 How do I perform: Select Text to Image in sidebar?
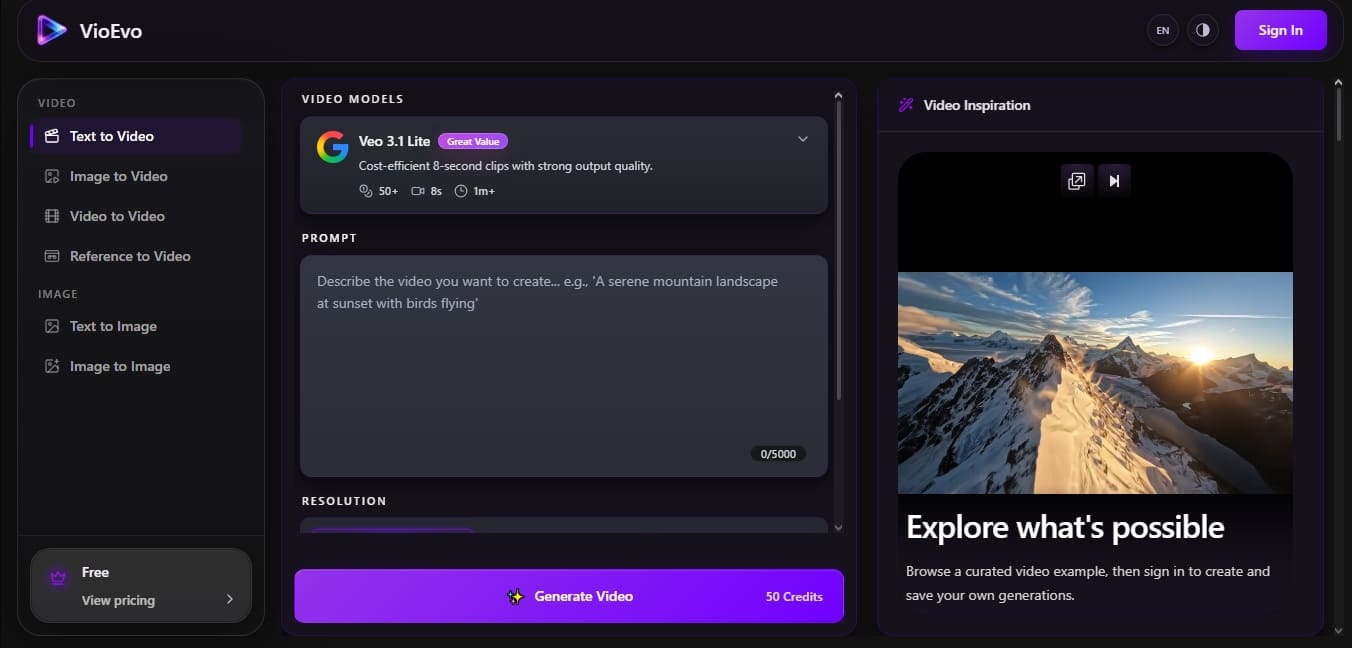coord(136,326)
